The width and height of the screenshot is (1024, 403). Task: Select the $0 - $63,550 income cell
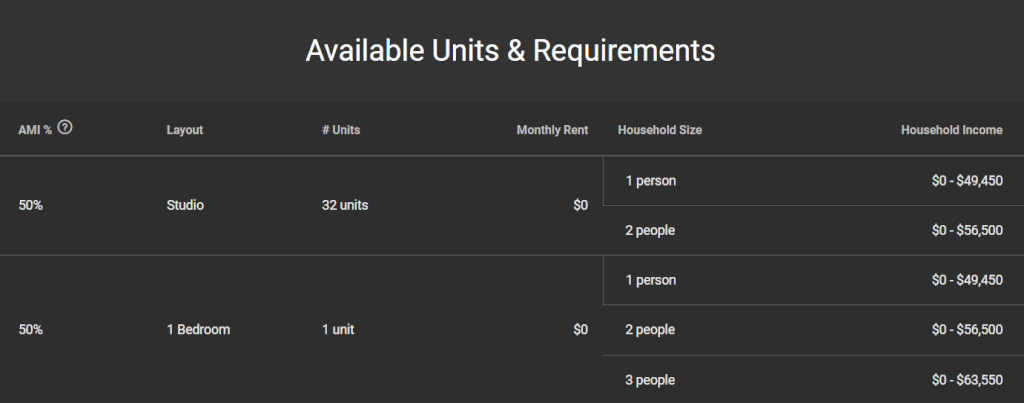coord(967,380)
